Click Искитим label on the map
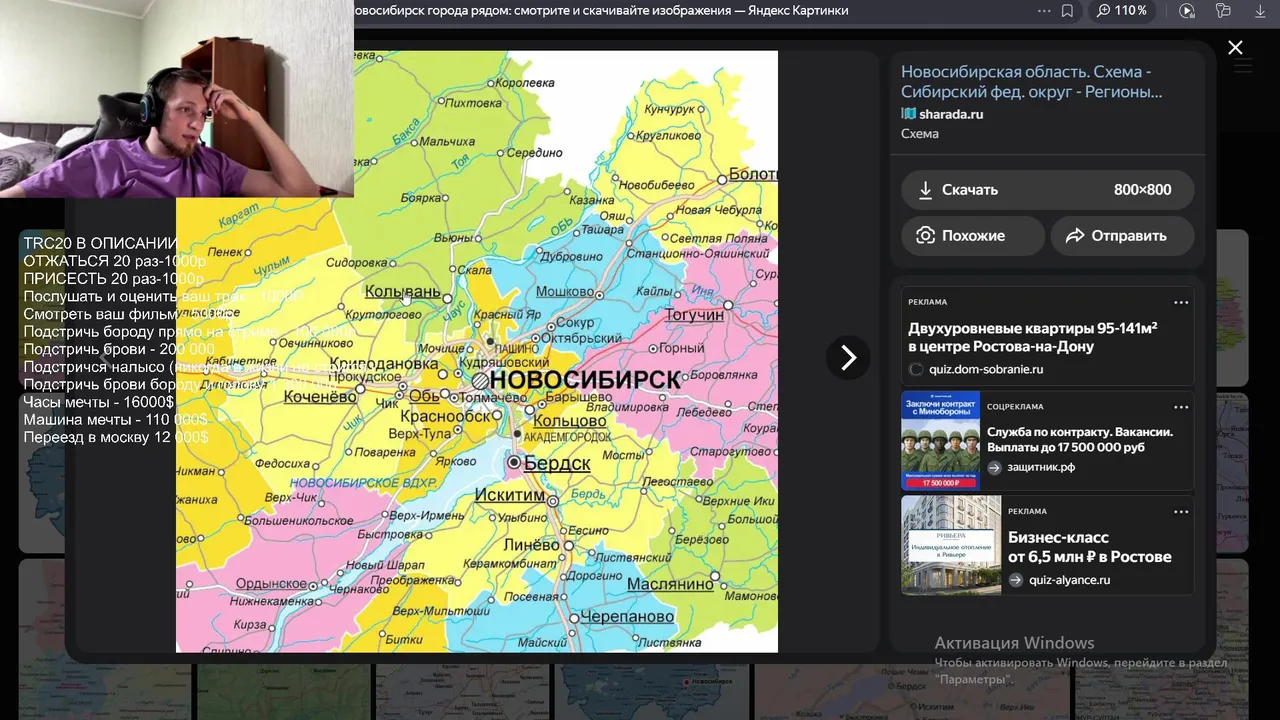1280x720 pixels. pyautogui.click(x=510, y=495)
